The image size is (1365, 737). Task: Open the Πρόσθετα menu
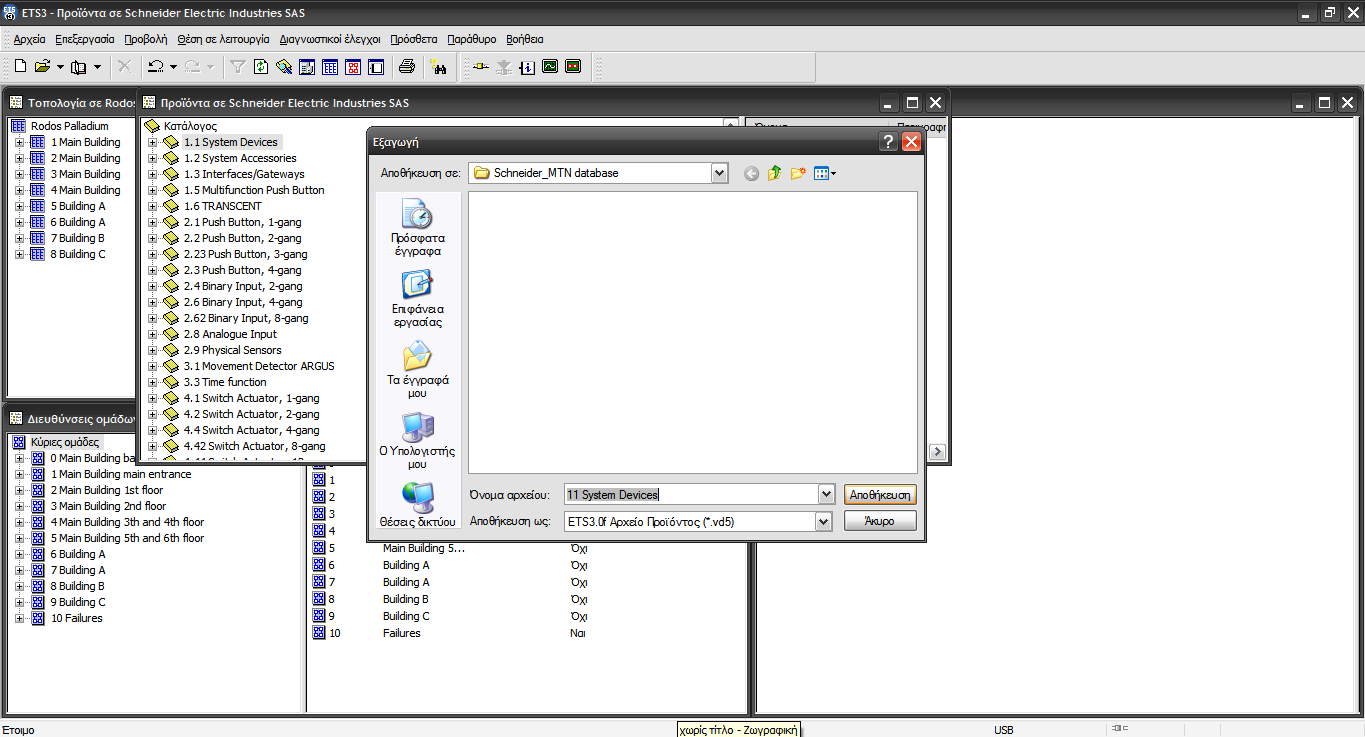(414, 39)
